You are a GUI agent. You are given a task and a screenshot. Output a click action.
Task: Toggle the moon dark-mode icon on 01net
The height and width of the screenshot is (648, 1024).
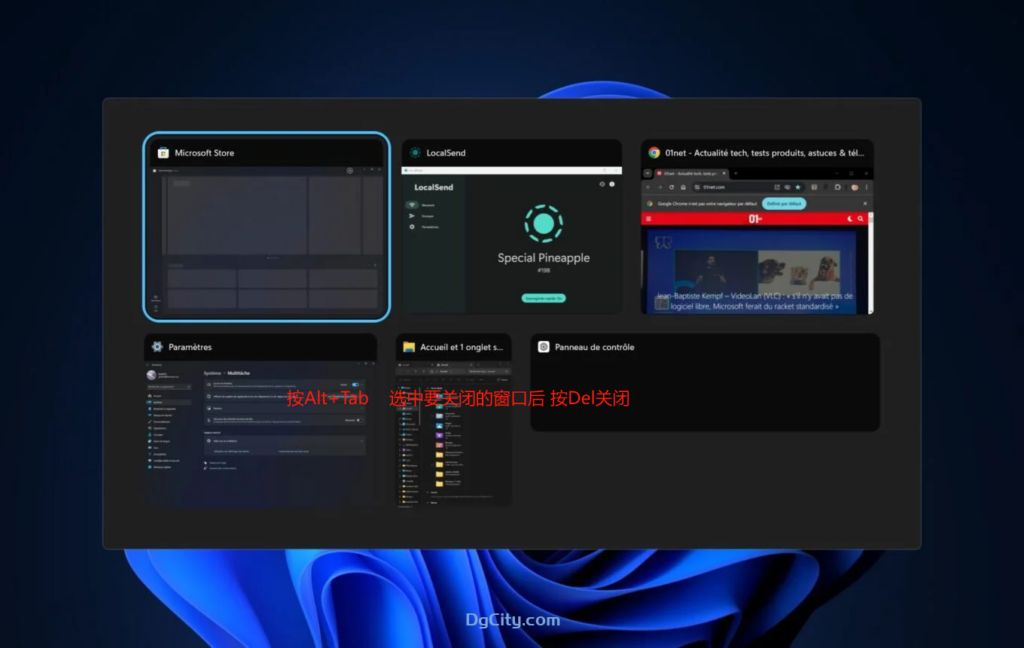tap(850, 219)
